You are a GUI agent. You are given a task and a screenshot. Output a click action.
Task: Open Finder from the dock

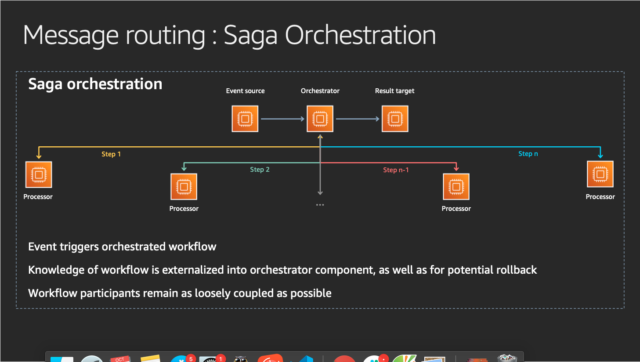point(62,359)
